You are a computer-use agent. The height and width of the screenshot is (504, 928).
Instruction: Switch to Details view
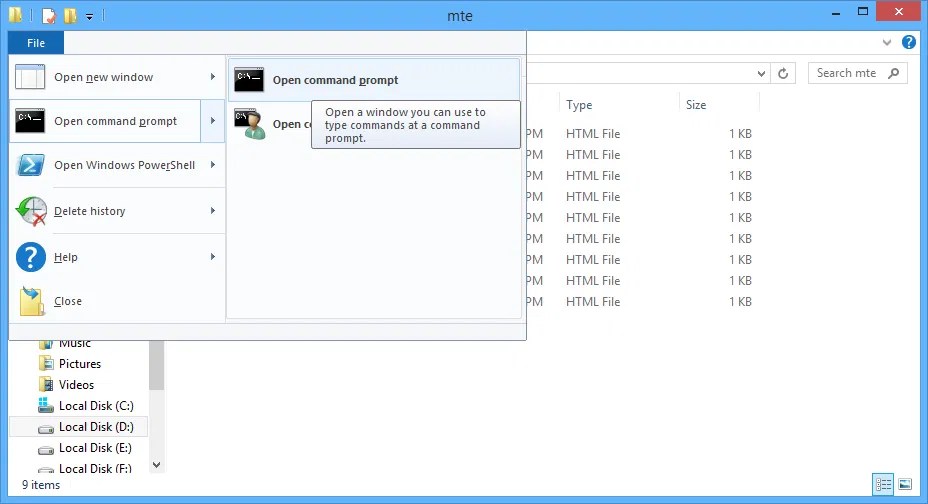click(883, 484)
